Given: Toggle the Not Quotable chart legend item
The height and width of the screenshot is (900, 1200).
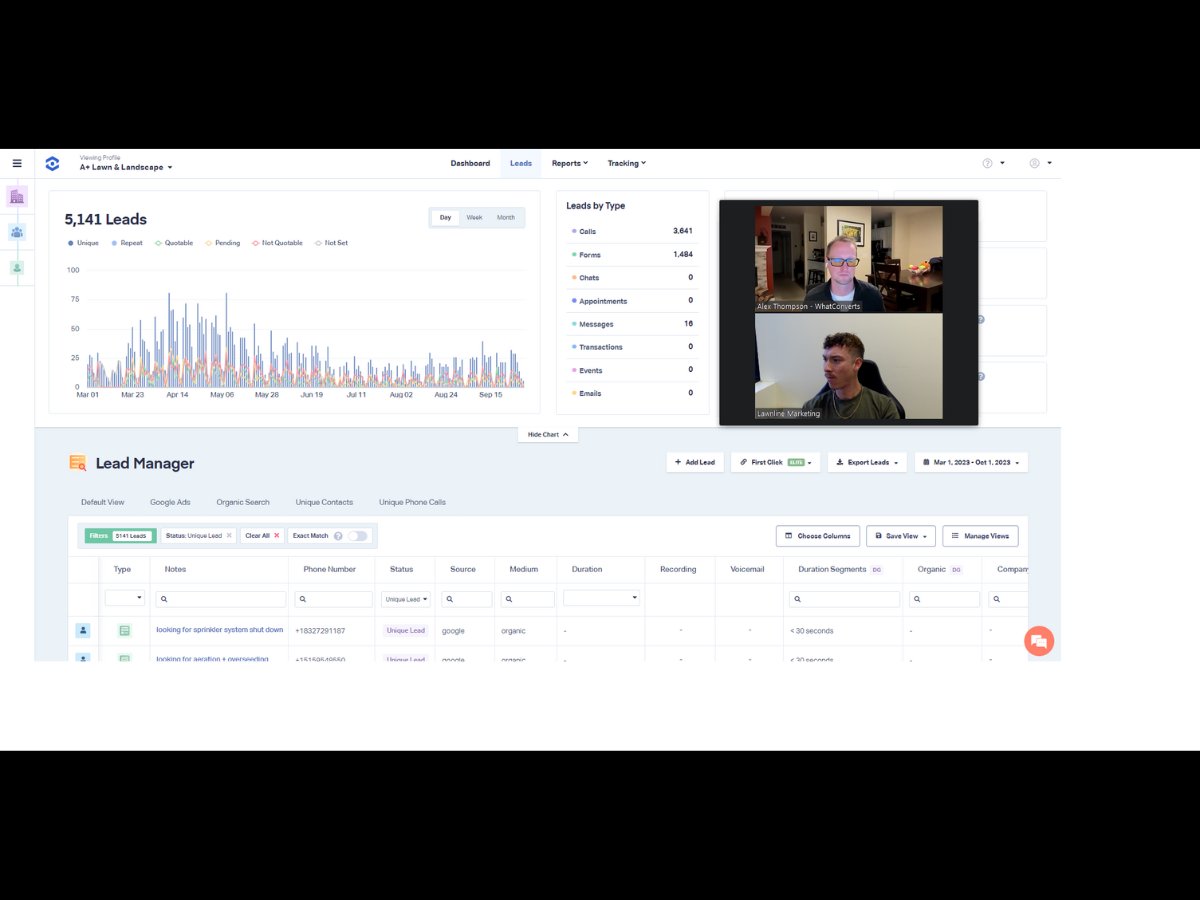Looking at the screenshot, I should 277,243.
